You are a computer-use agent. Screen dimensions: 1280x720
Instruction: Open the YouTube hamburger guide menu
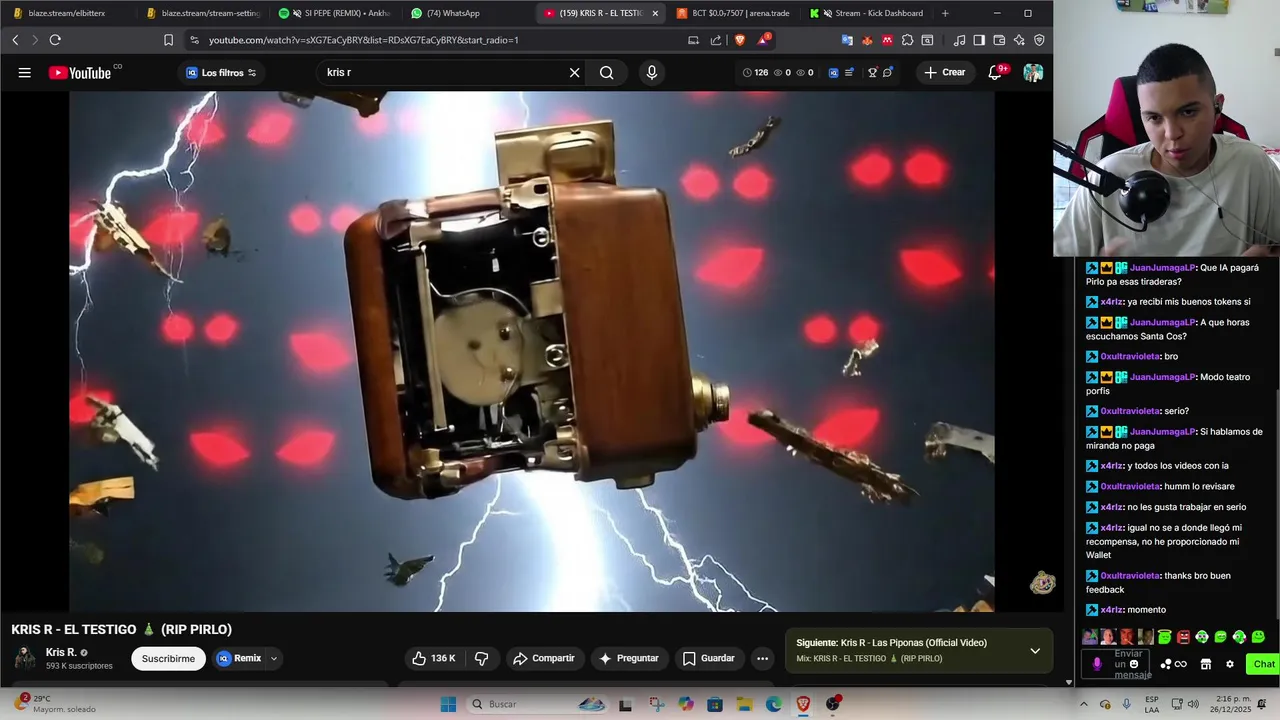[24, 72]
